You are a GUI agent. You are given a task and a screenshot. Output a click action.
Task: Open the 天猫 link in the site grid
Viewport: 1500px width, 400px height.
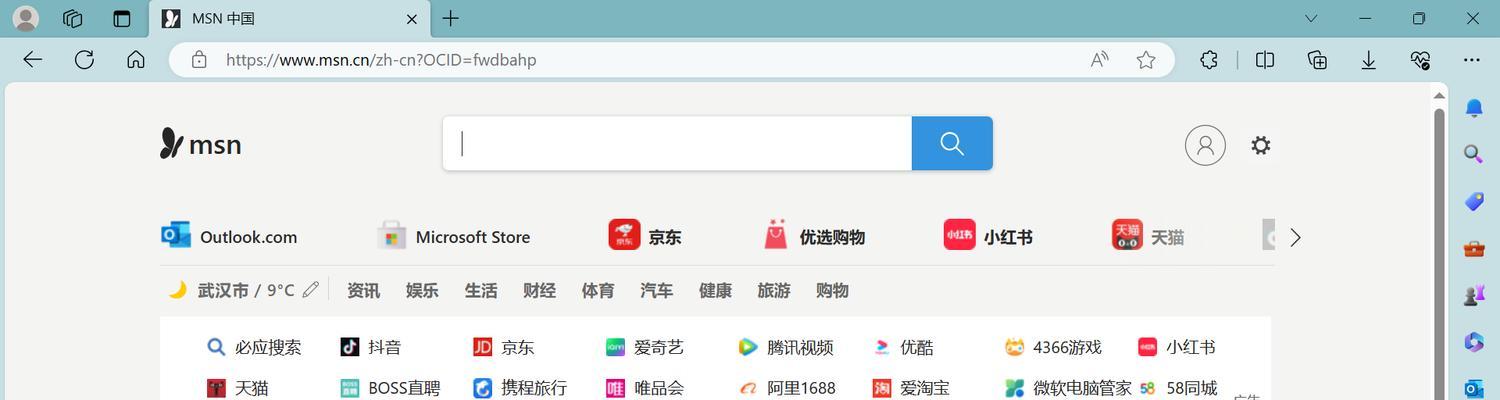(238, 388)
